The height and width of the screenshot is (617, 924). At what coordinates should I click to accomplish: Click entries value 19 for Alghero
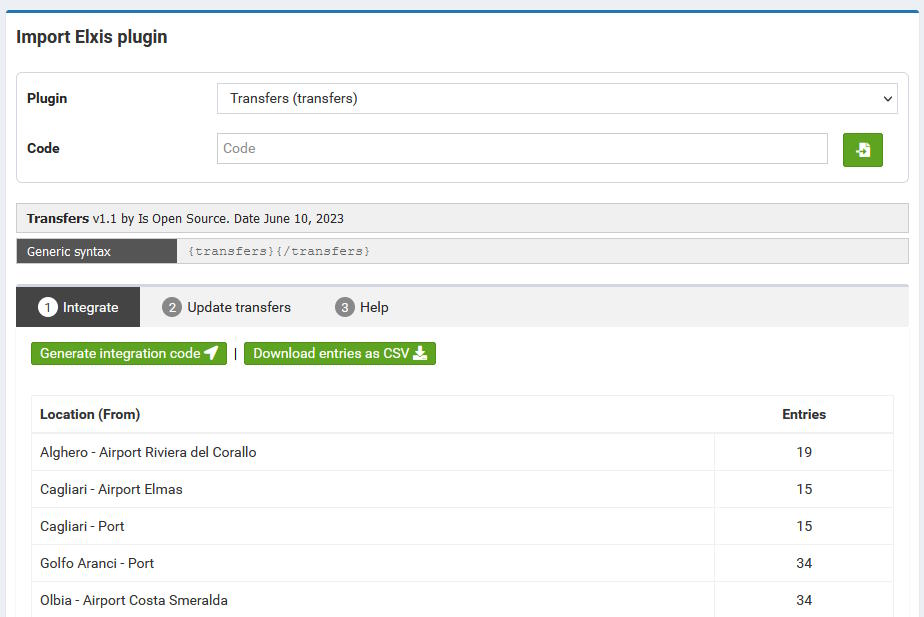pyautogui.click(x=804, y=452)
